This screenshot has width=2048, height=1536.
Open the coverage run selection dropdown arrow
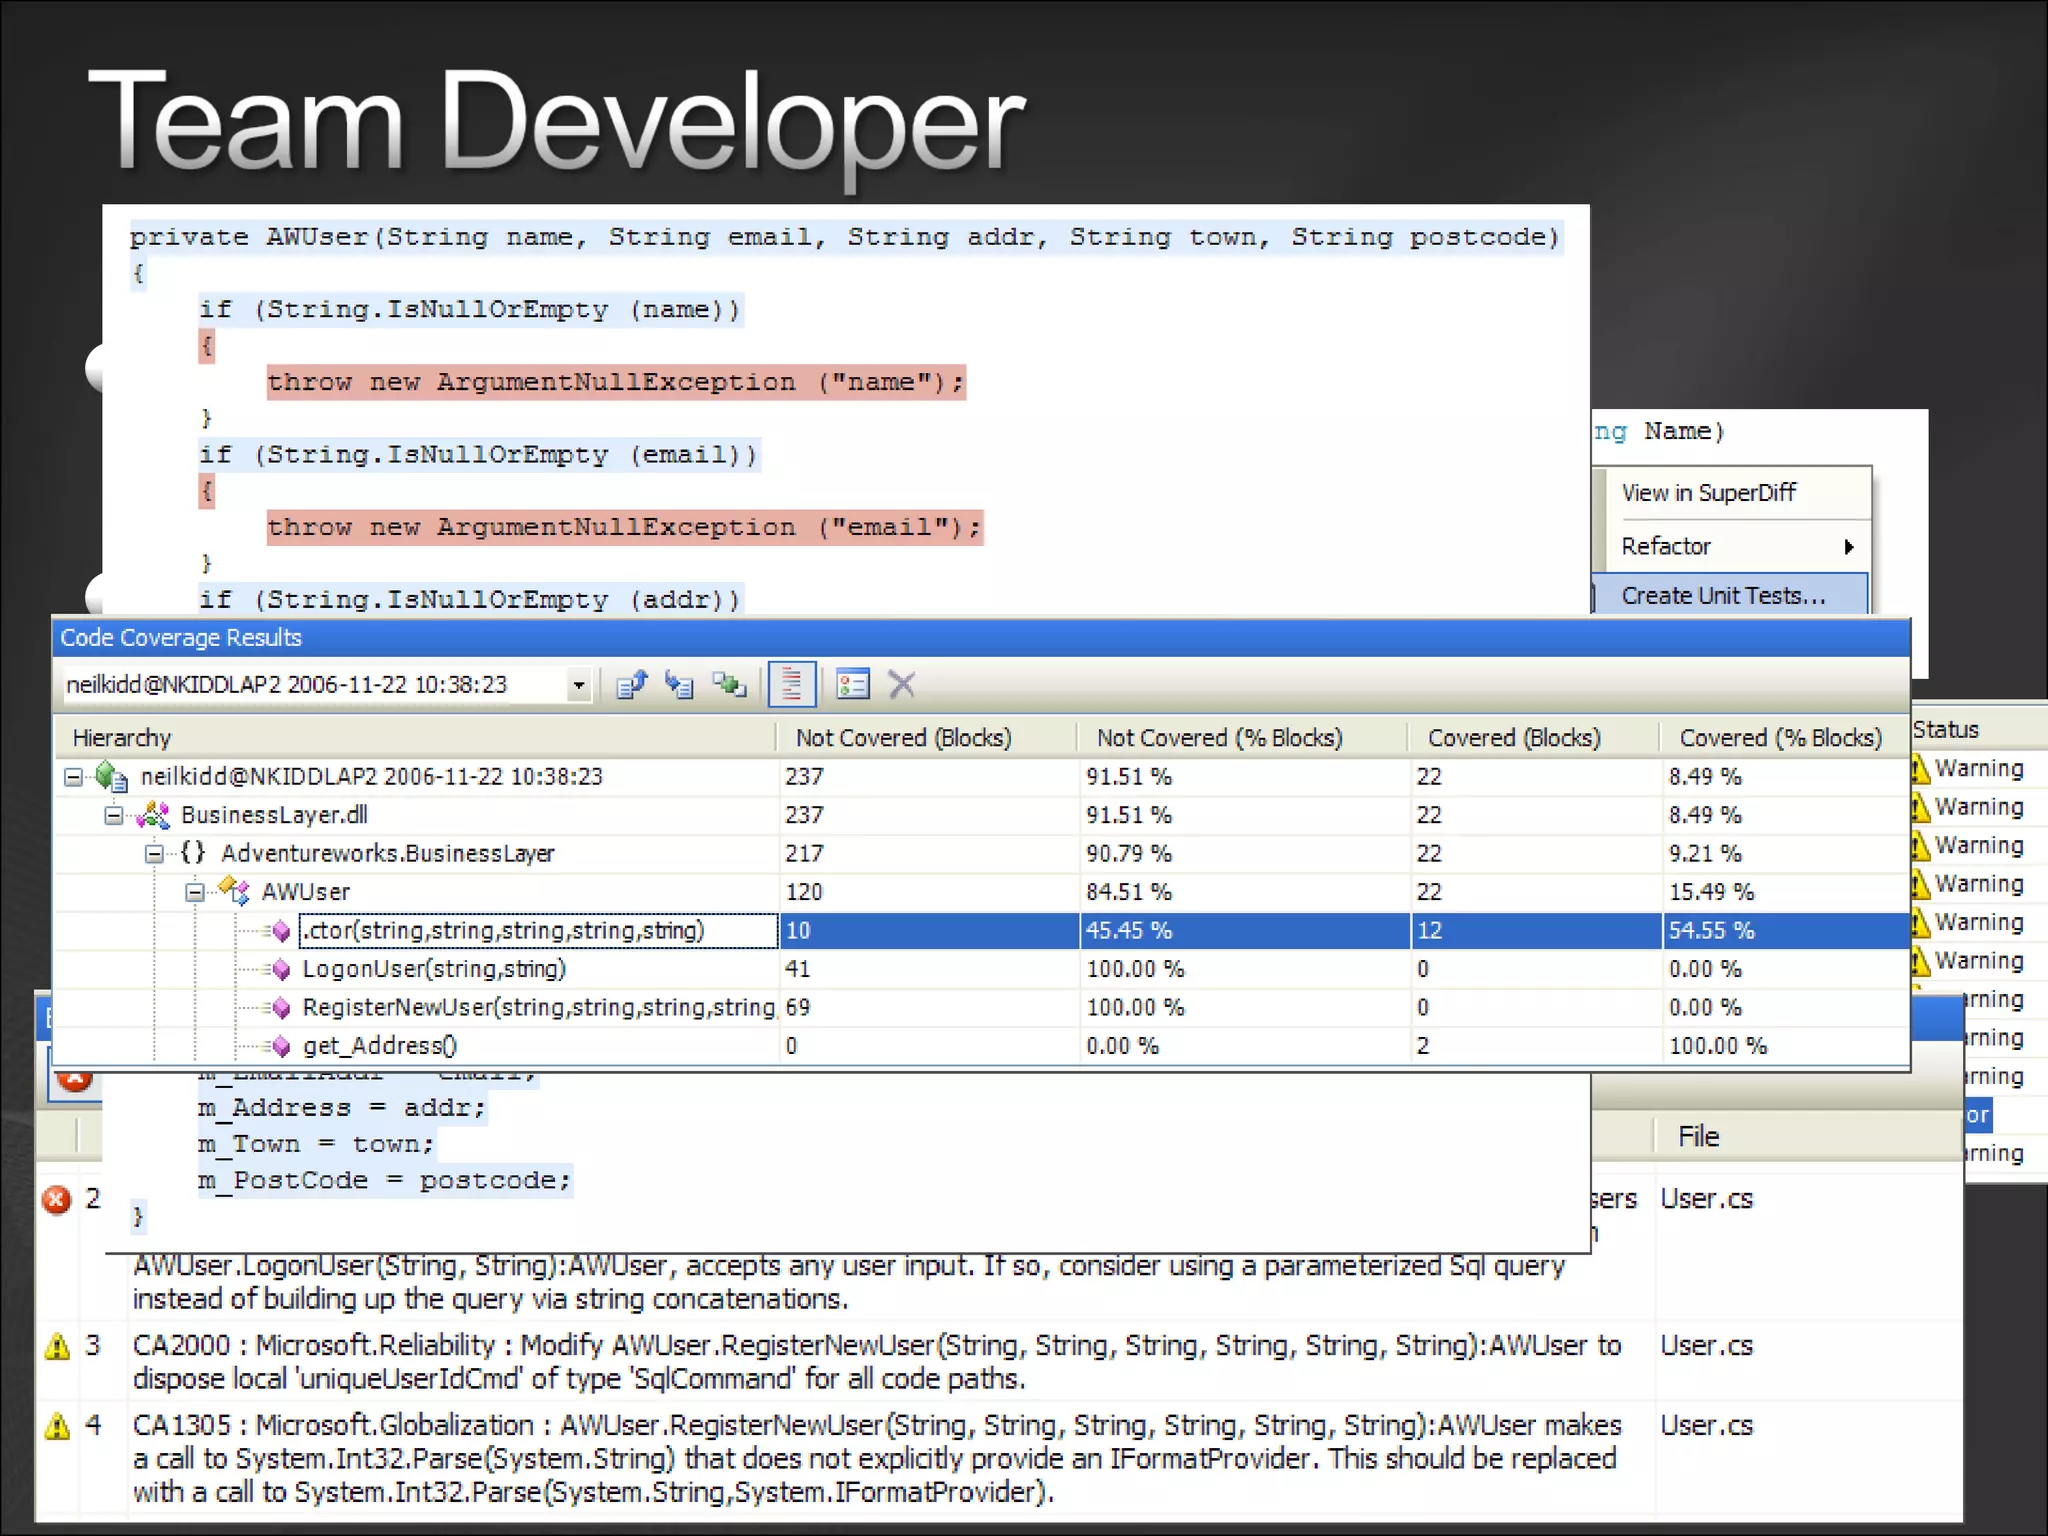click(x=578, y=685)
